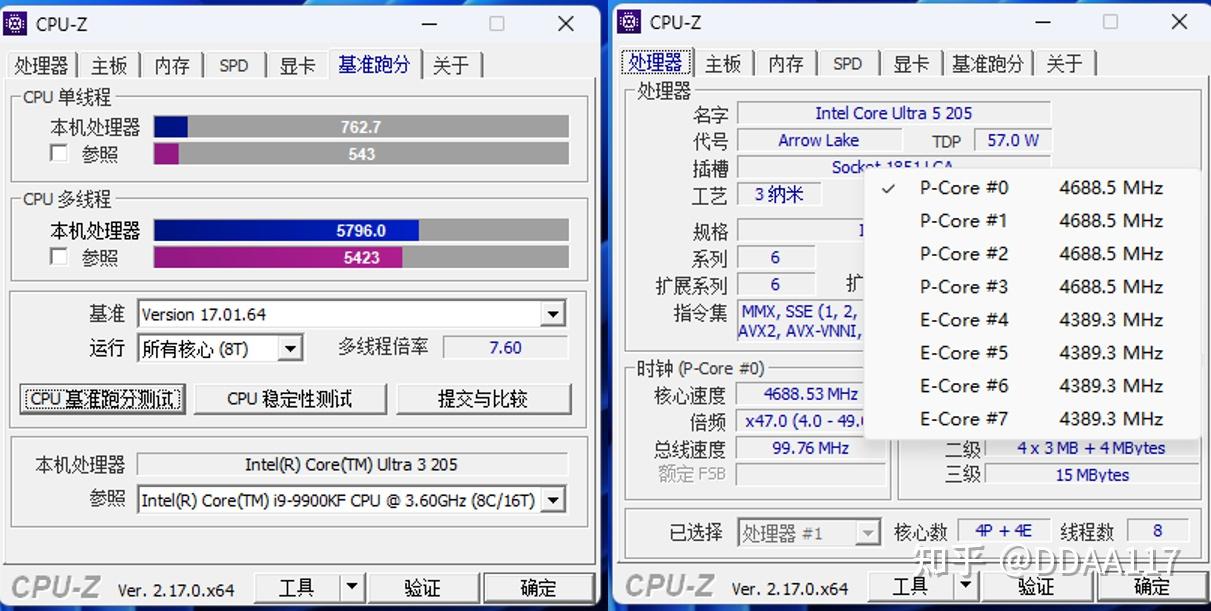Click 工具 button in left window
The image size is (1211, 611).
(x=297, y=588)
